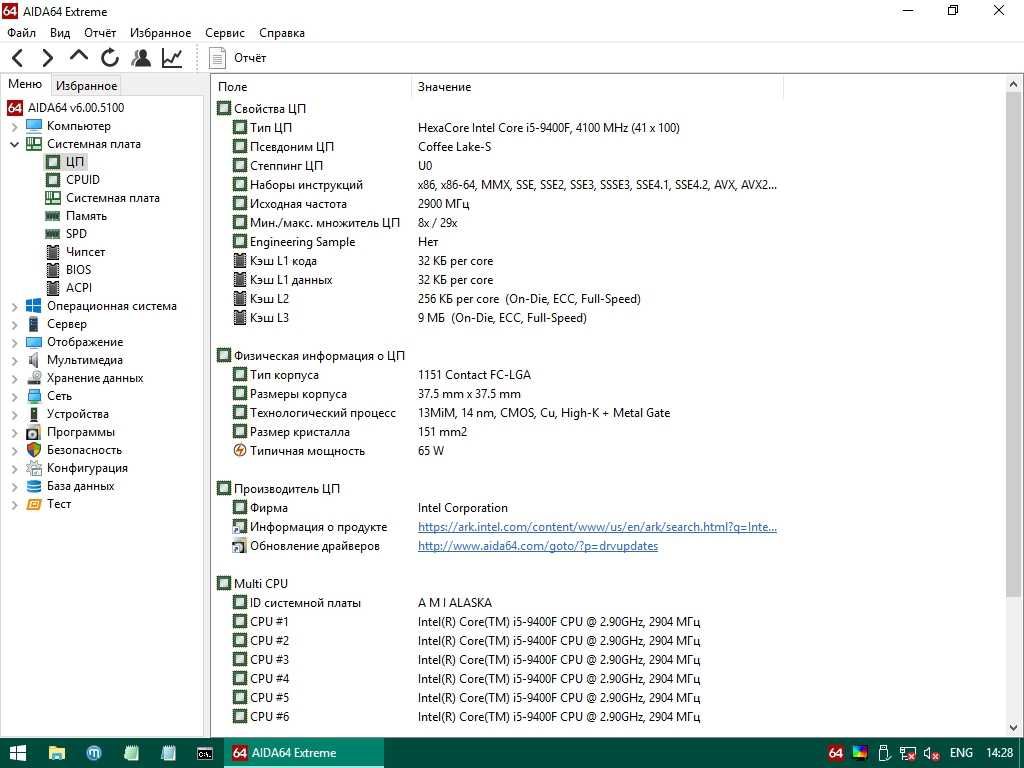Screen dimensions: 1024x768
Task: Click the Конфигурация gear icon
Action: pos(34,468)
